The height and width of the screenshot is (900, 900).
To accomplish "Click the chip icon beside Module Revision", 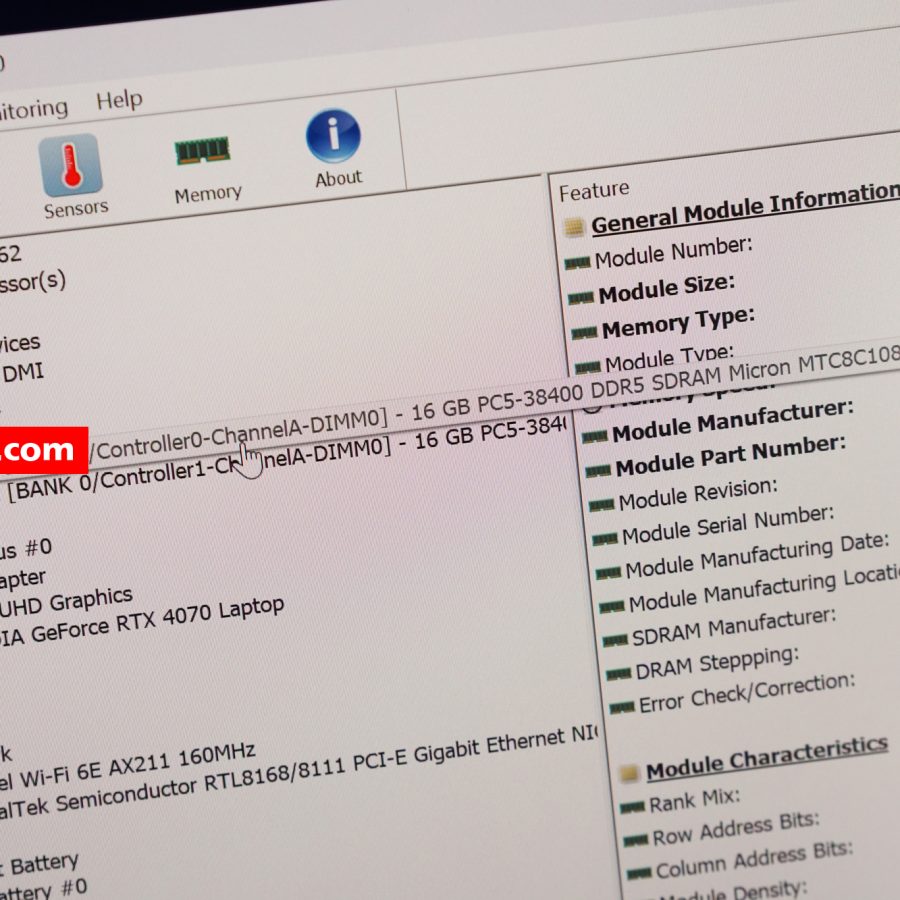I will tap(602, 505).
